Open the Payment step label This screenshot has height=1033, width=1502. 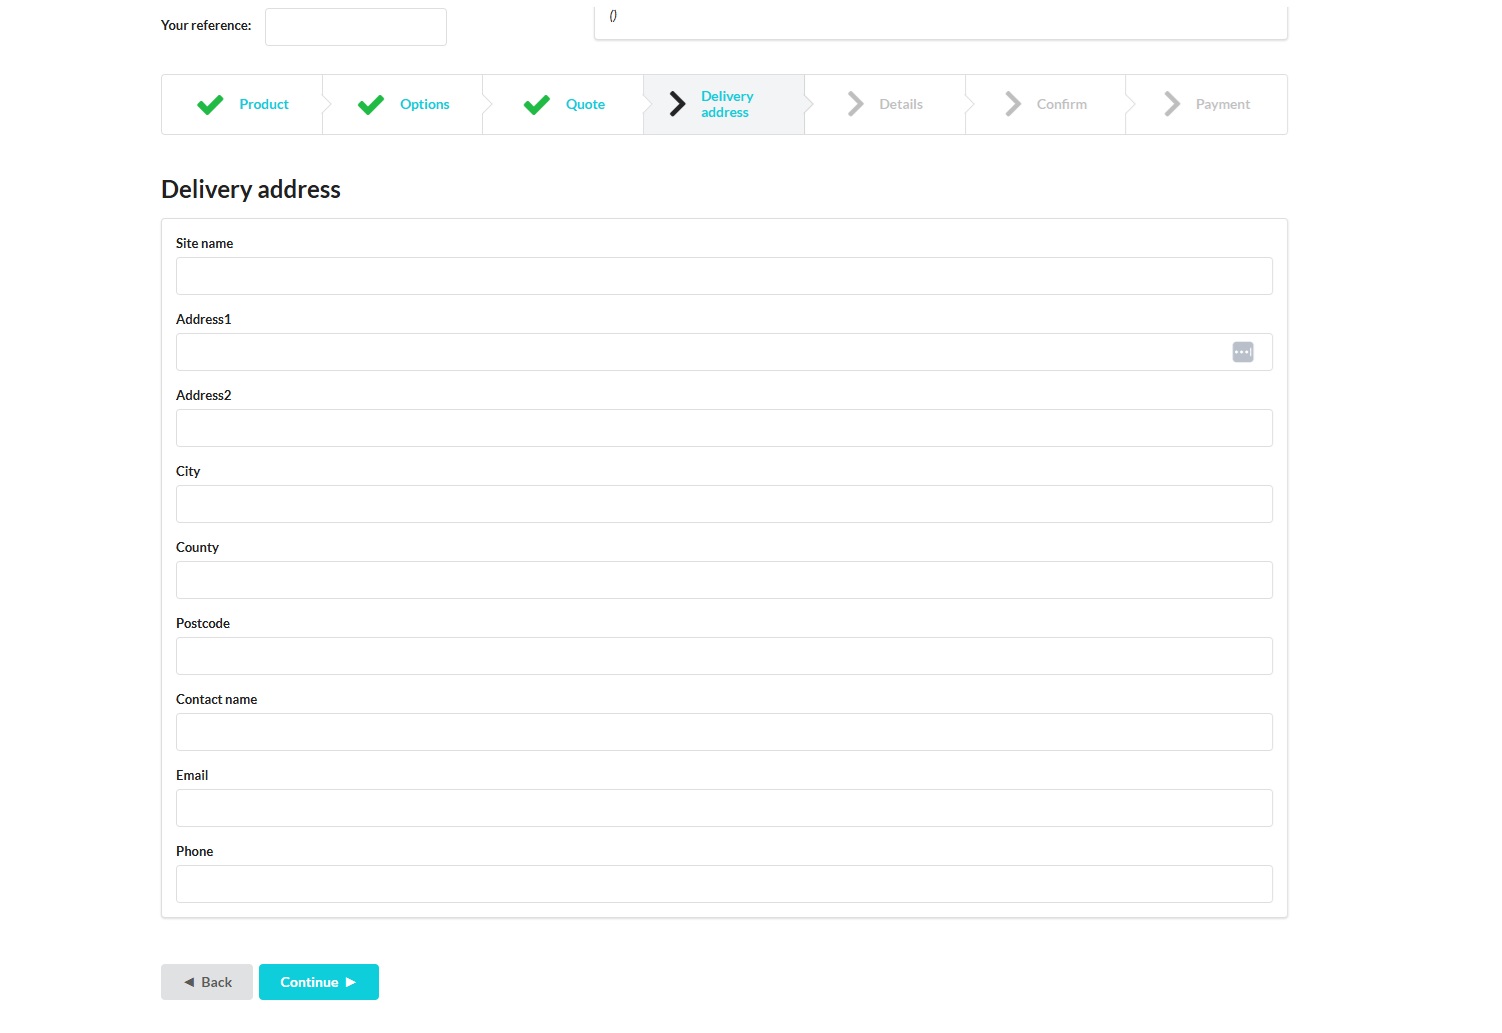click(1223, 104)
